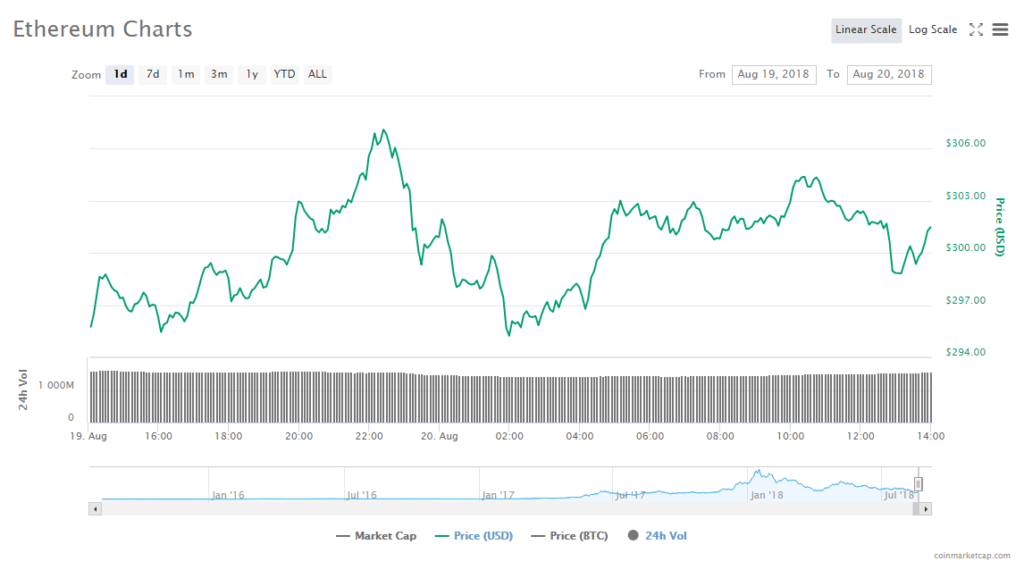The image size is (1024, 578).
Task: Click navigator scrollbar left arrow
Action: click(96, 509)
